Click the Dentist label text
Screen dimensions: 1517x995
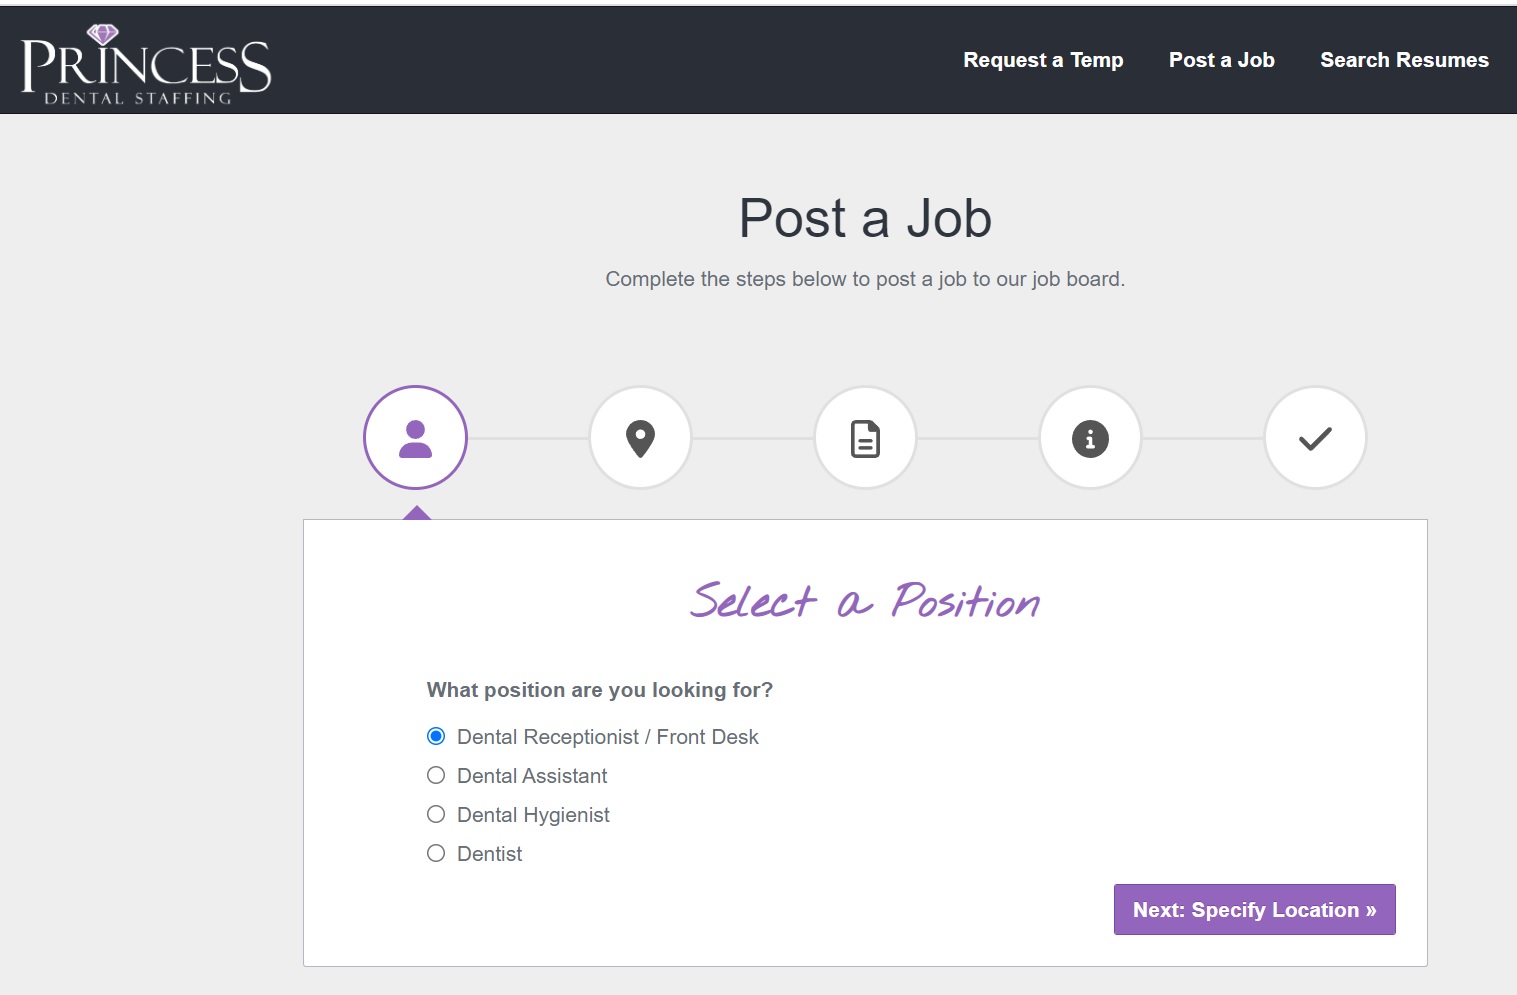(489, 854)
